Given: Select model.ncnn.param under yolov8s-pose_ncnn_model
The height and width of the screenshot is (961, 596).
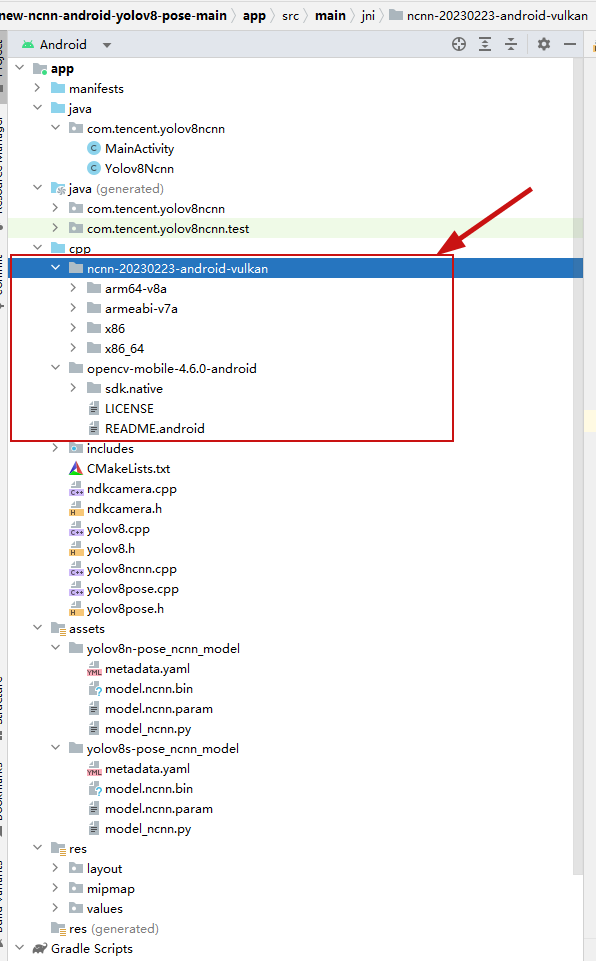Looking at the screenshot, I should tap(159, 809).
